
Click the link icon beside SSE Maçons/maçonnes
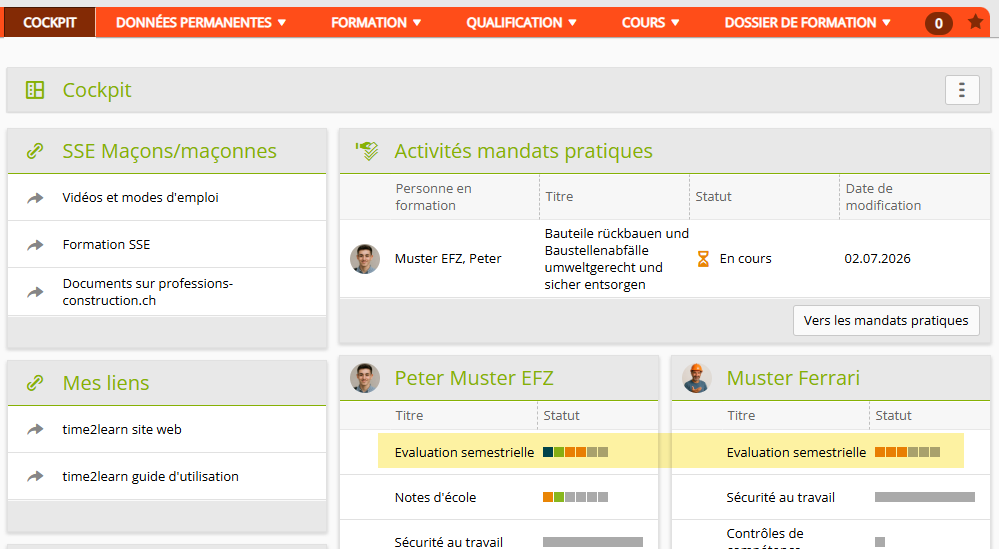click(x=35, y=151)
